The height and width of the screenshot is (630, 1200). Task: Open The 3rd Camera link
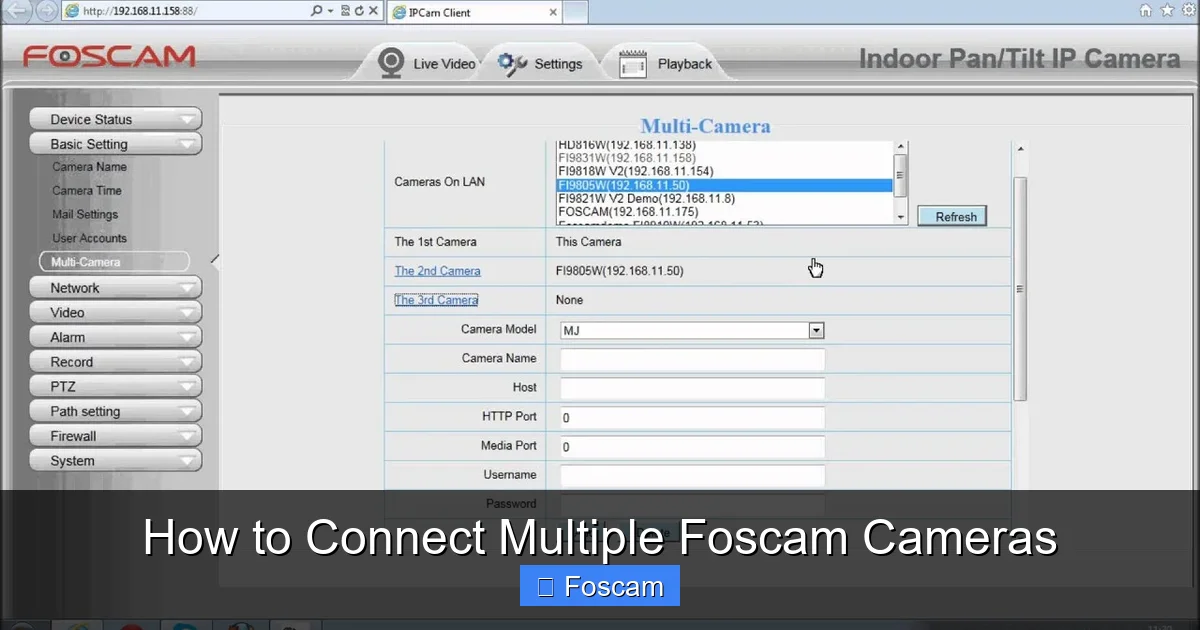[436, 300]
